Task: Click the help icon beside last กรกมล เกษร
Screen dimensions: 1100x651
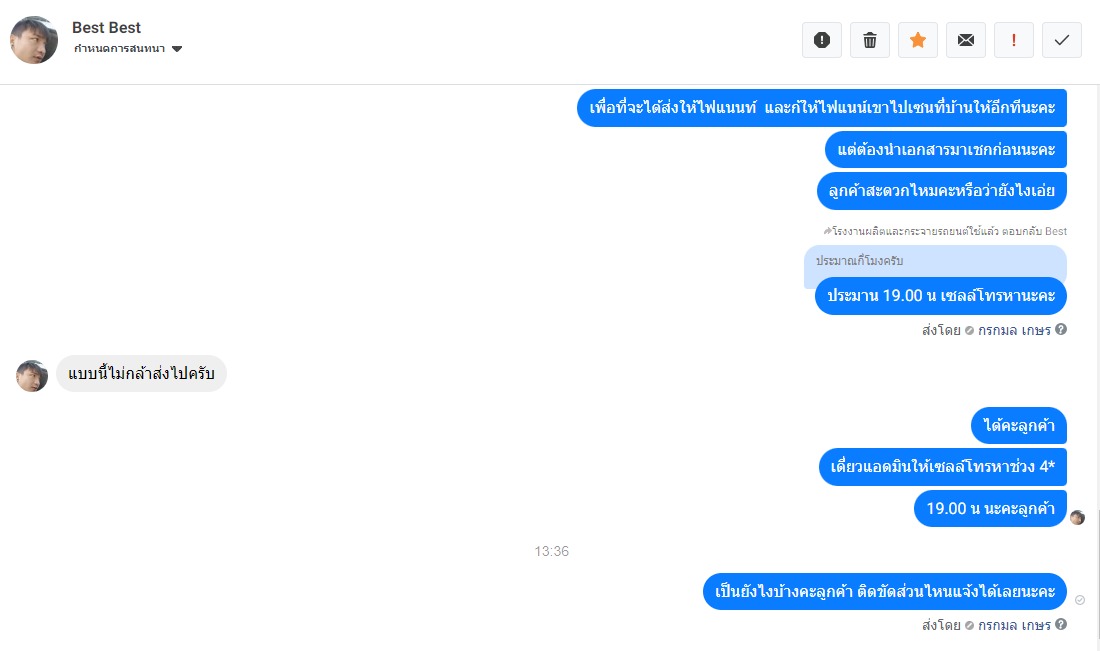Action: pyautogui.click(x=1061, y=624)
